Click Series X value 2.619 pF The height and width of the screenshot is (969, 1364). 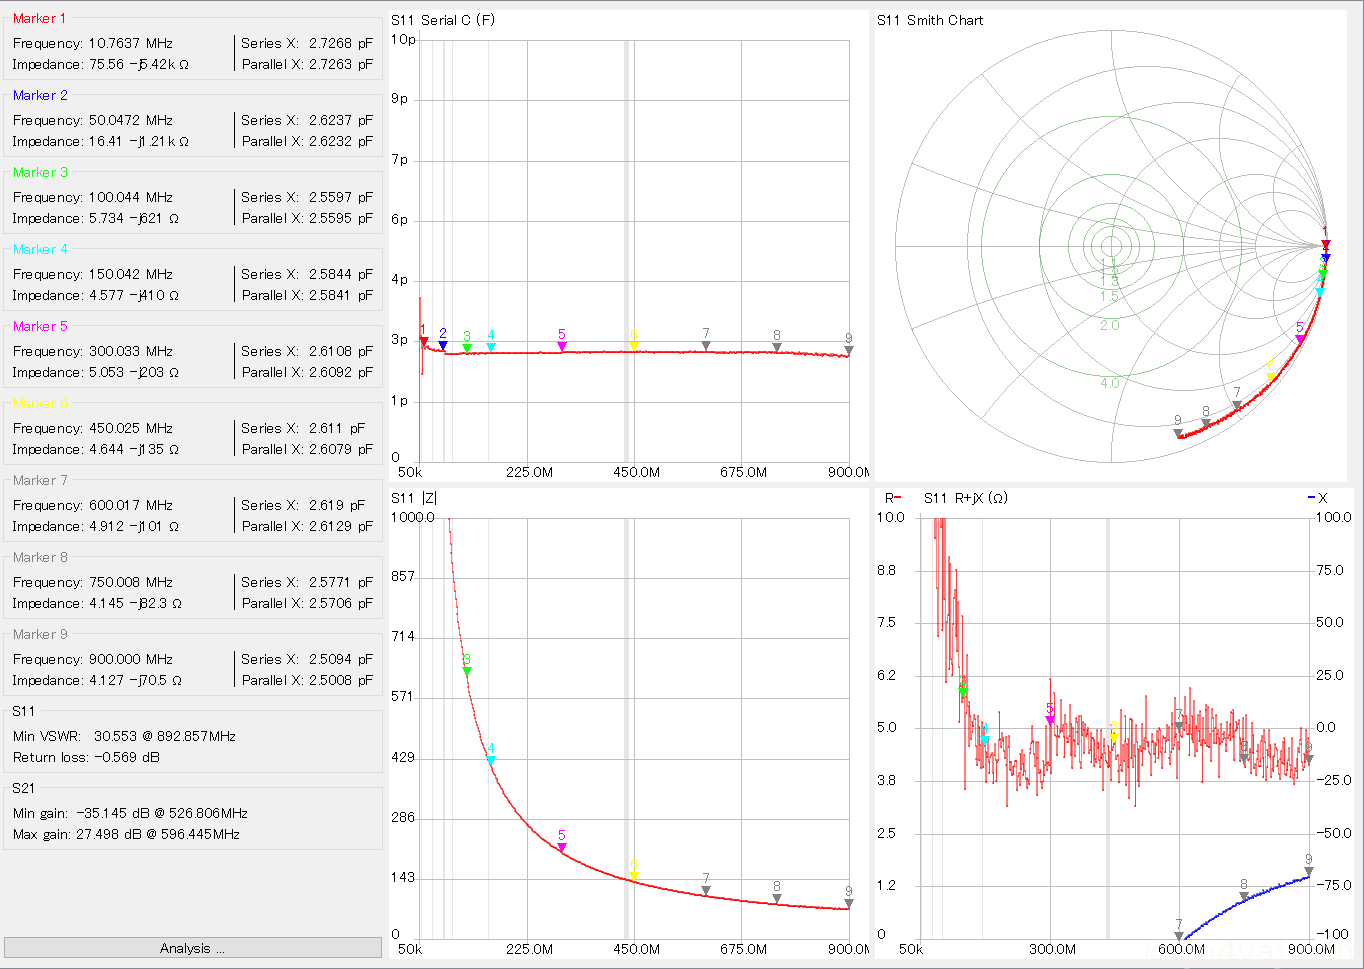coord(337,505)
